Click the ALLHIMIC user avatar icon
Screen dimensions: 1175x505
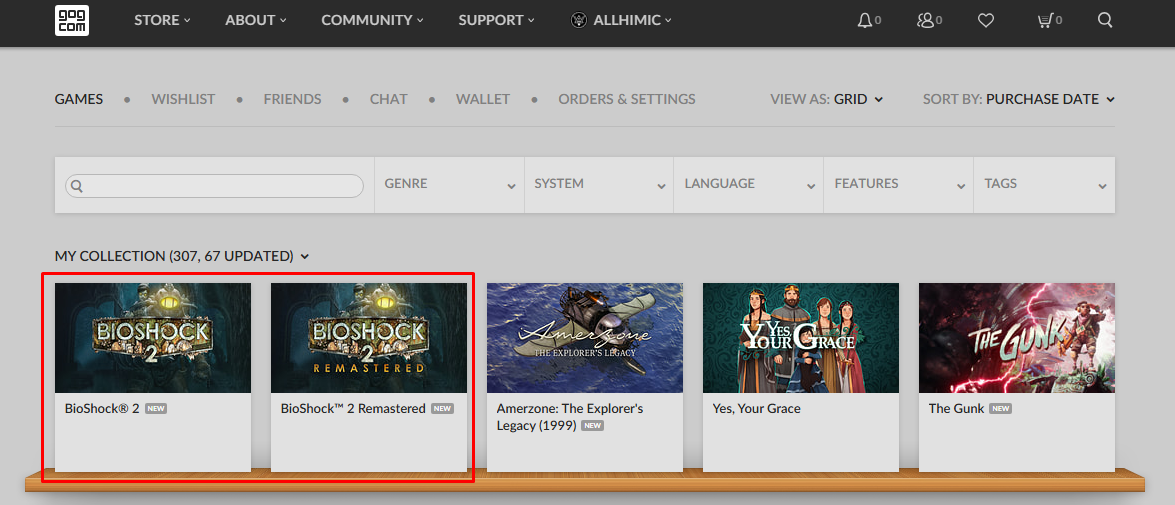(579, 20)
